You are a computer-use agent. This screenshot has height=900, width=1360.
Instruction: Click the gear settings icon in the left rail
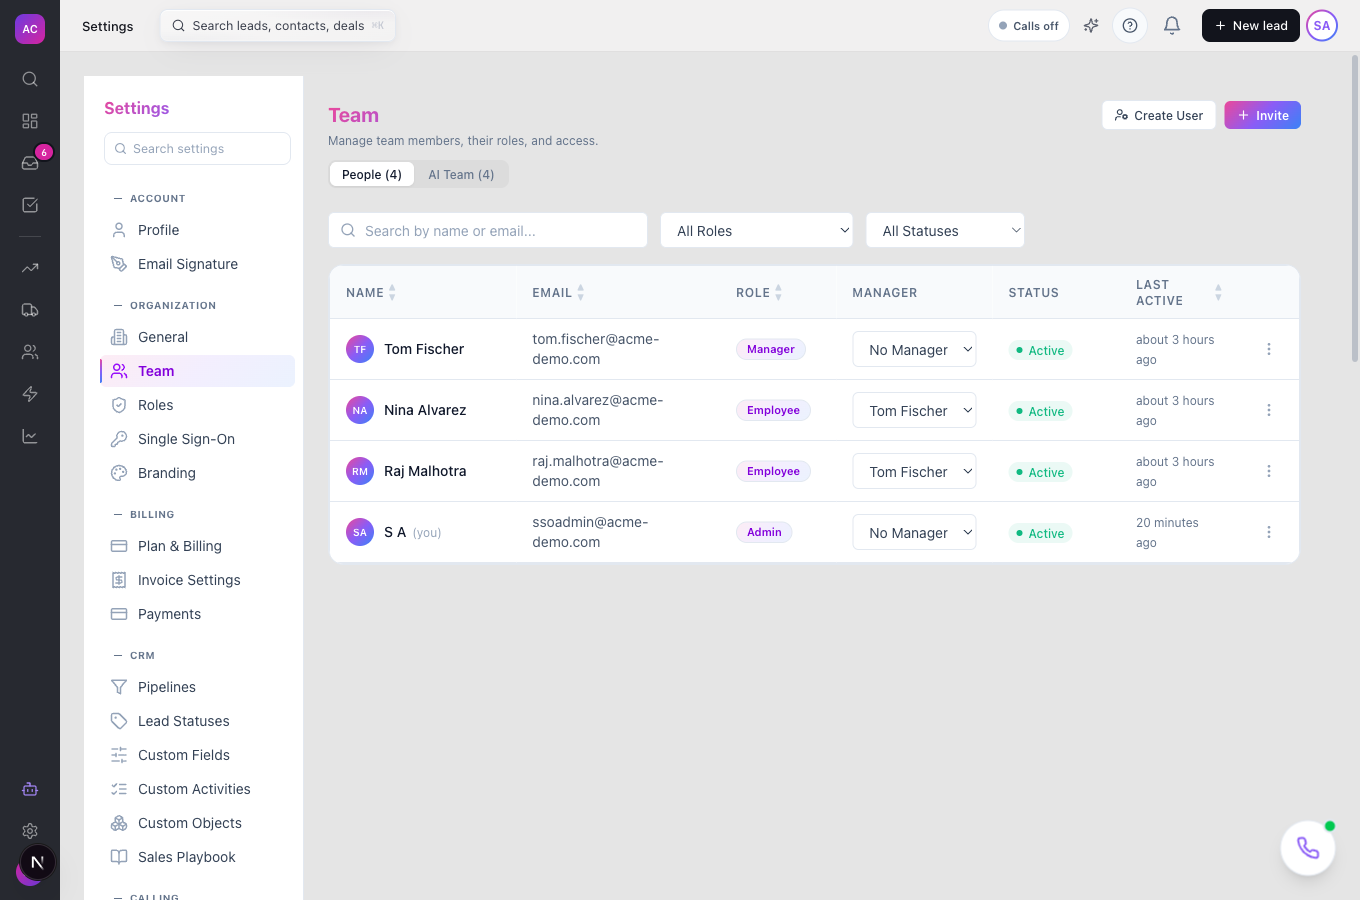pos(30,831)
